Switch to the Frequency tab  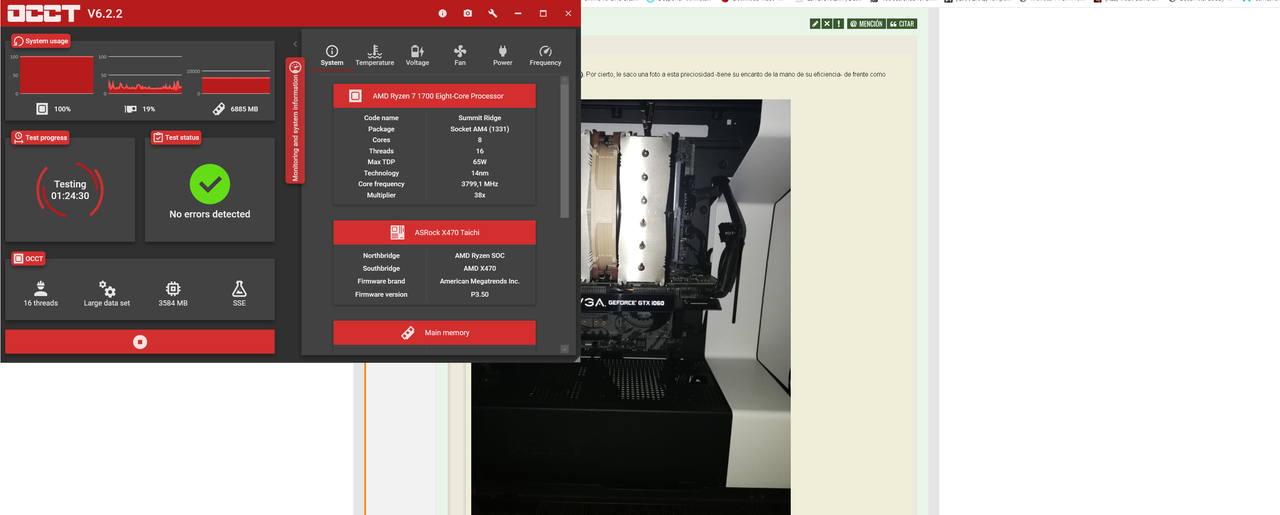pos(546,55)
